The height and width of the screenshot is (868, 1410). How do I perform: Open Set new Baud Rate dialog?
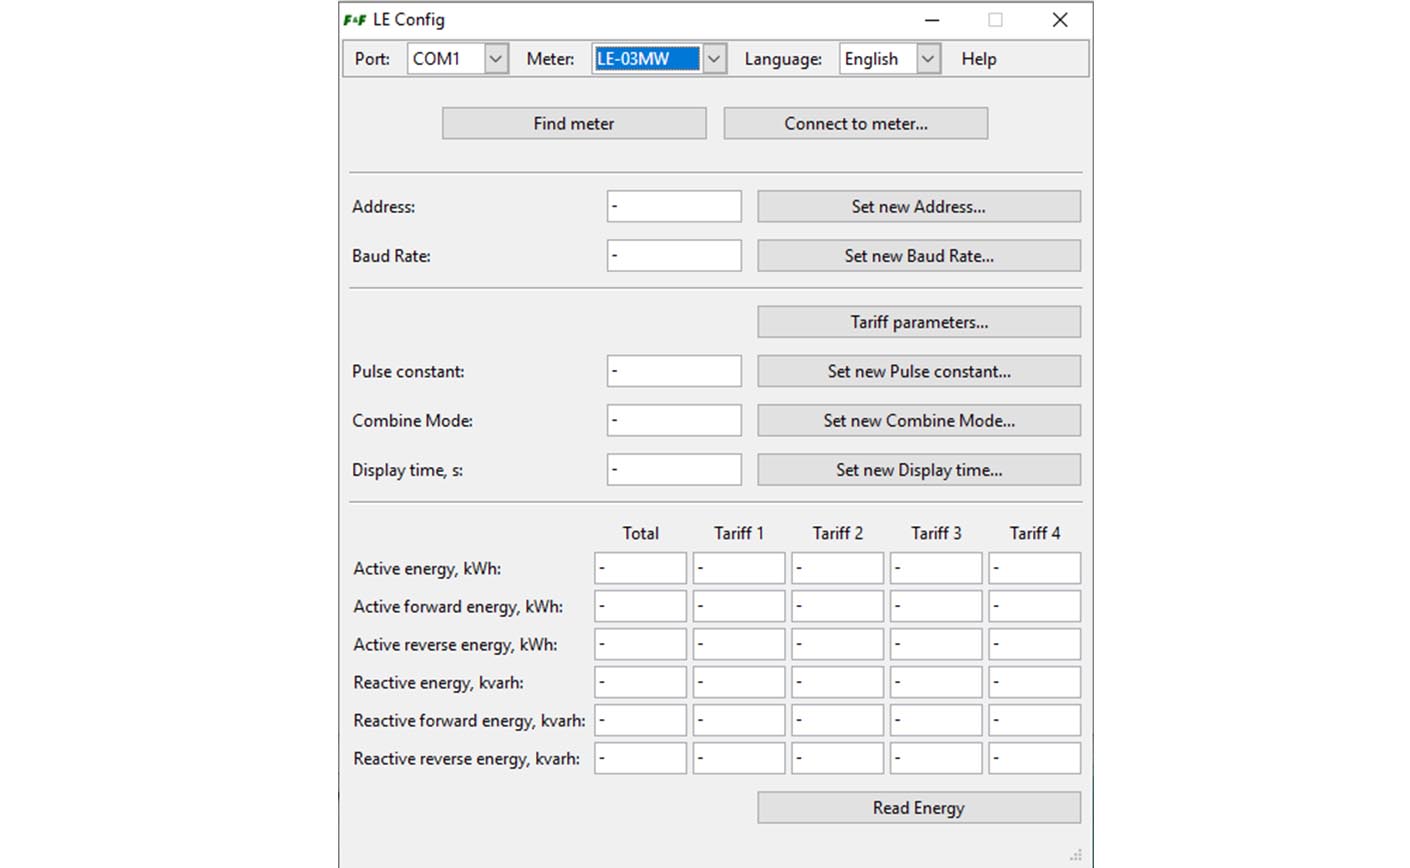click(x=918, y=256)
